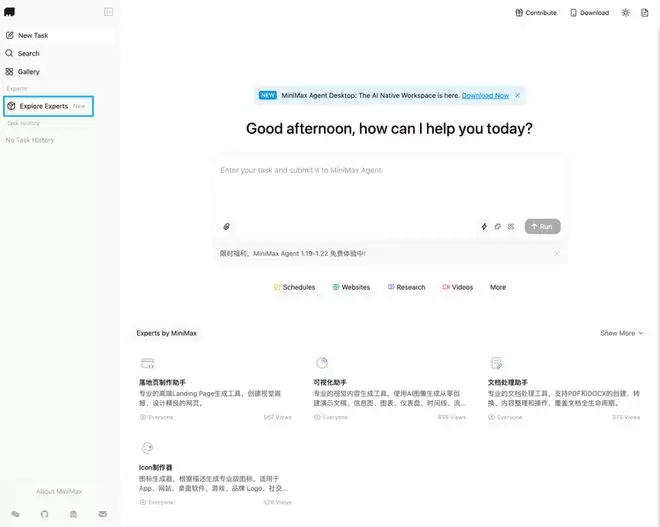This screenshot has width=660, height=527.
Task: Click the WeChat icon in the sidebar footer
Action: click(x=15, y=513)
